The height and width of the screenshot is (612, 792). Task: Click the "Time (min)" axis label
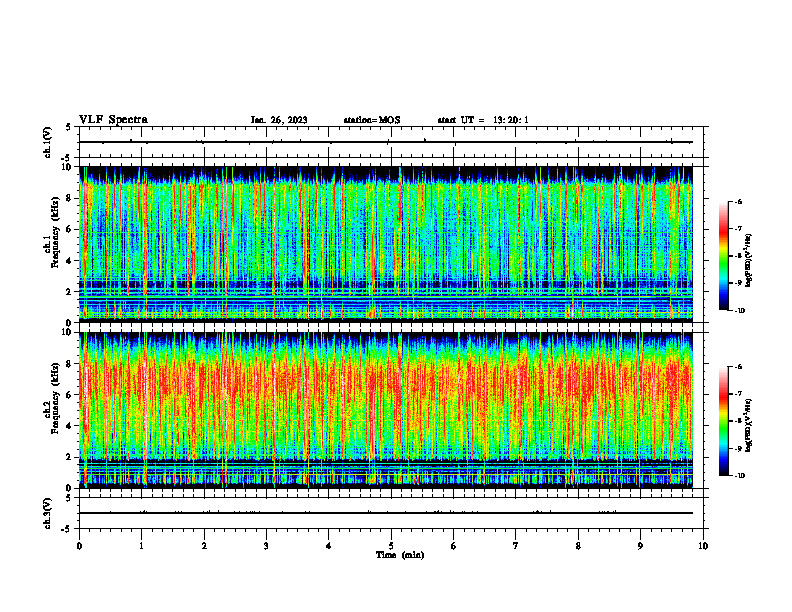pyautogui.click(x=400, y=555)
